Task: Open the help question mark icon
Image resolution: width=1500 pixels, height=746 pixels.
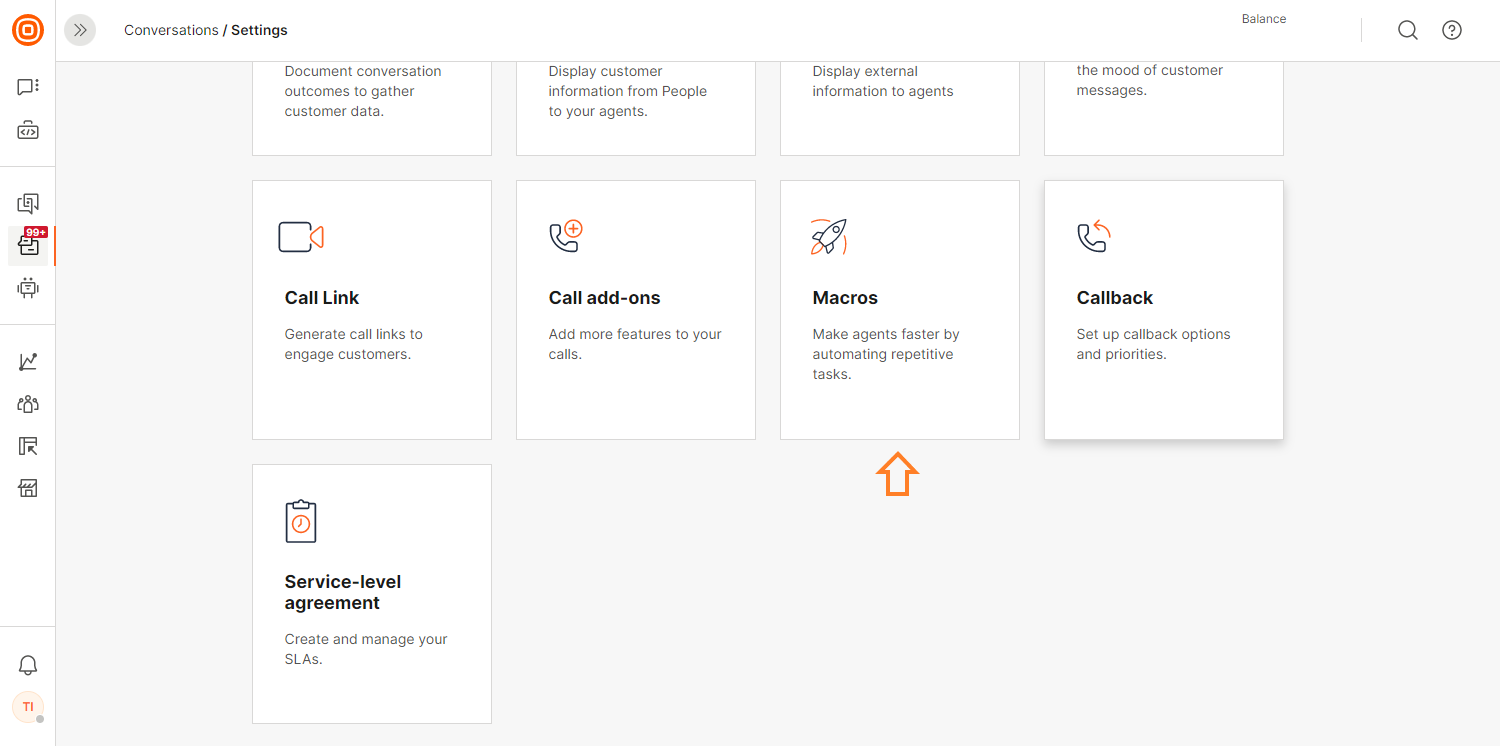Action: [1452, 30]
